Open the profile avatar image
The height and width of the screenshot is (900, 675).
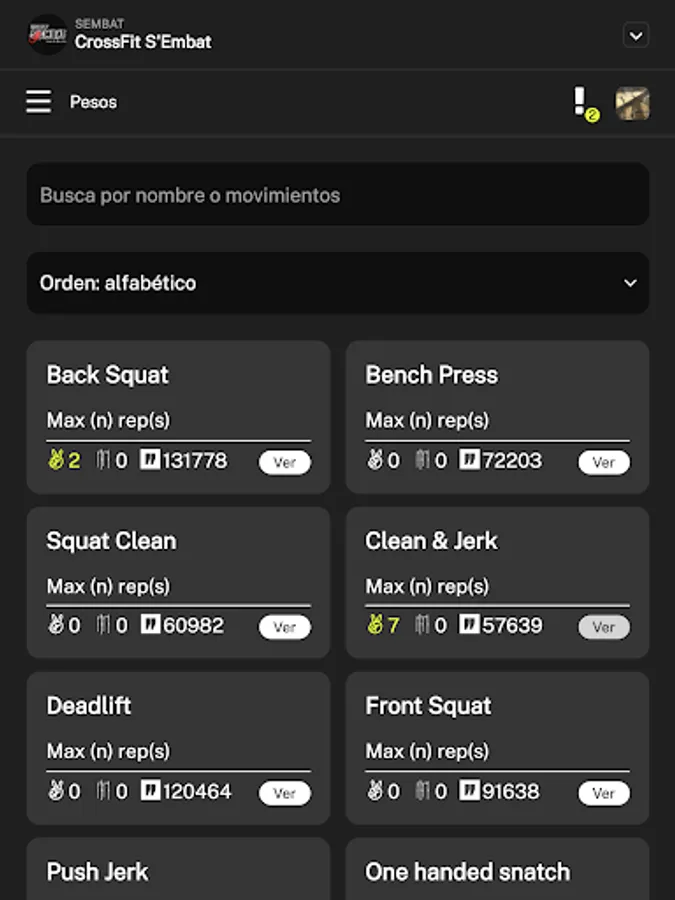point(631,102)
